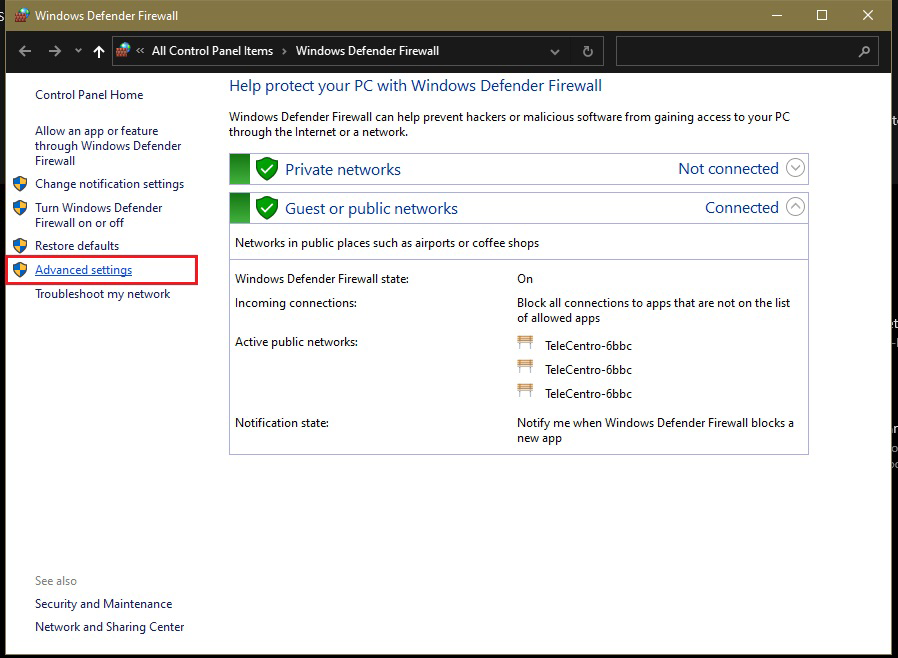Image resolution: width=898 pixels, height=658 pixels.
Task: Open the recent locations chevron
Action: point(78,51)
